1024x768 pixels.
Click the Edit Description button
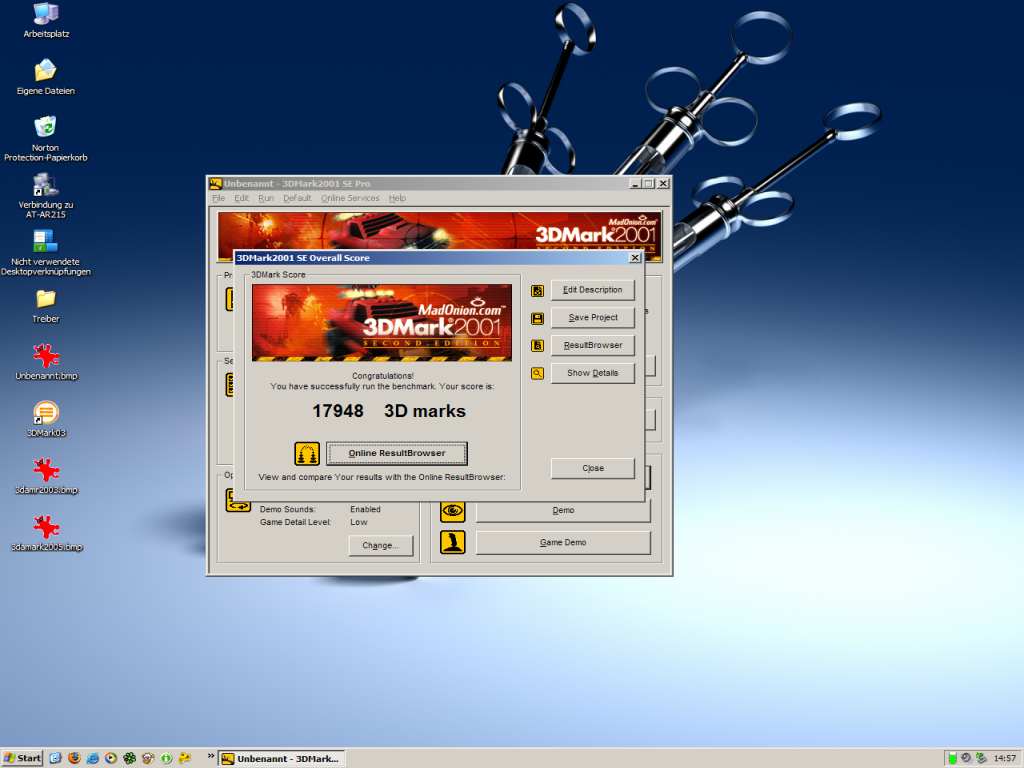[x=592, y=290]
